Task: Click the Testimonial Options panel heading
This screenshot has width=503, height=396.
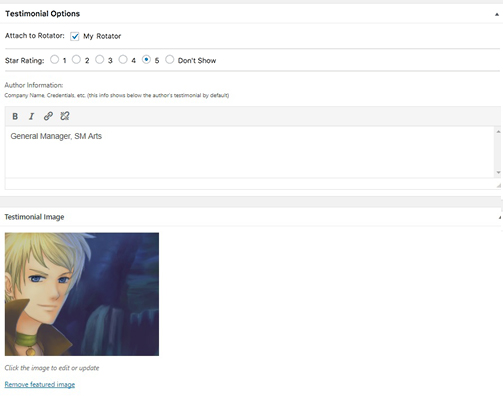Action: point(43,14)
